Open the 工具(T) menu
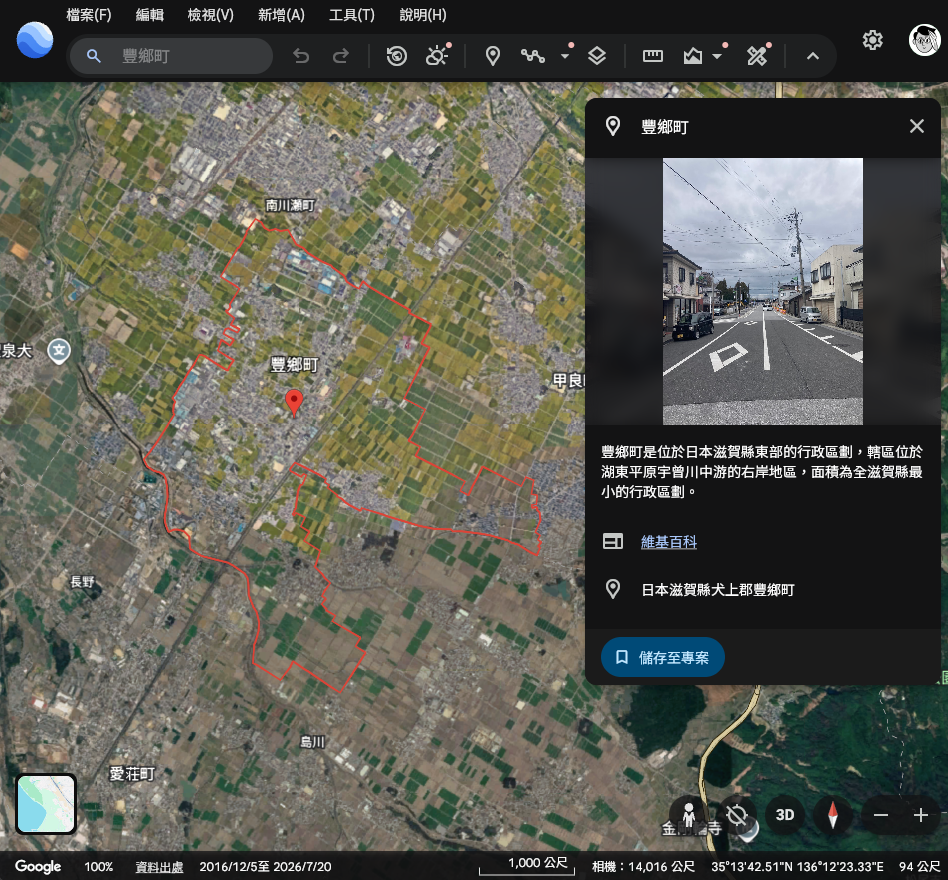 [352, 15]
